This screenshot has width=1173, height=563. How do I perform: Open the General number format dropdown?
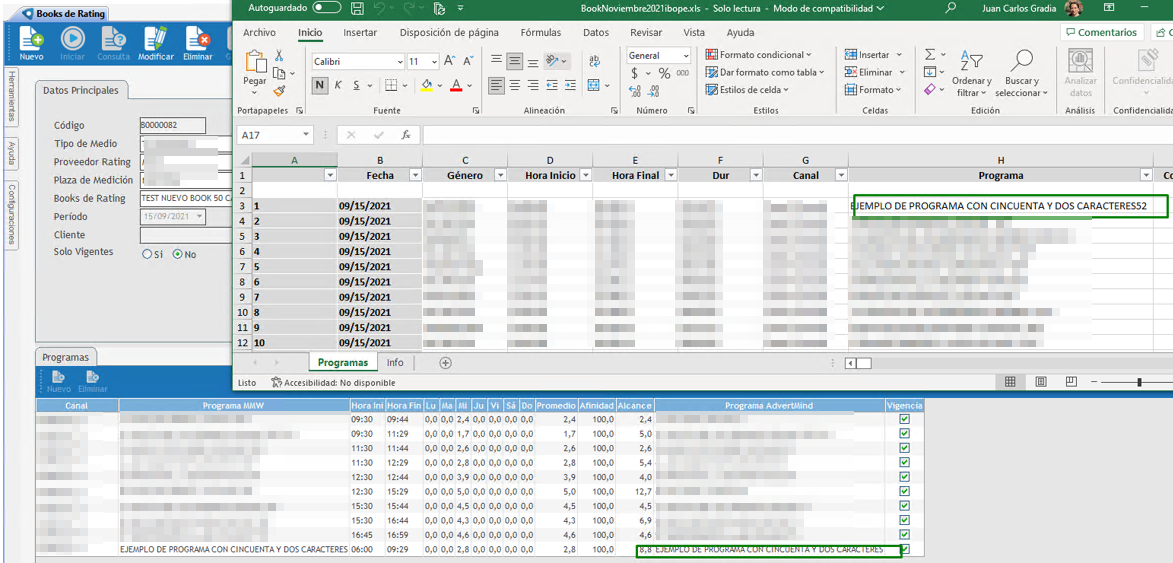point(685,55)
